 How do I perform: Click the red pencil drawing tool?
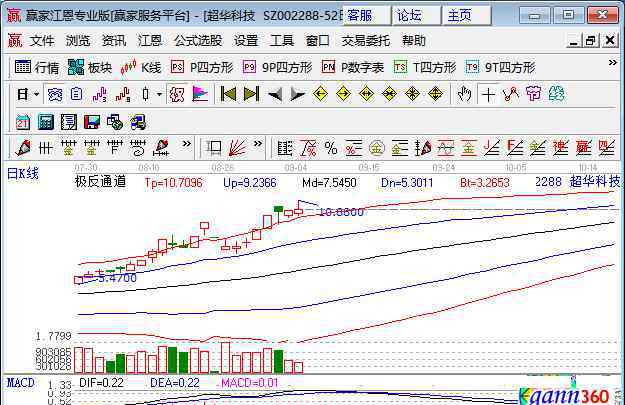(23, 149)
